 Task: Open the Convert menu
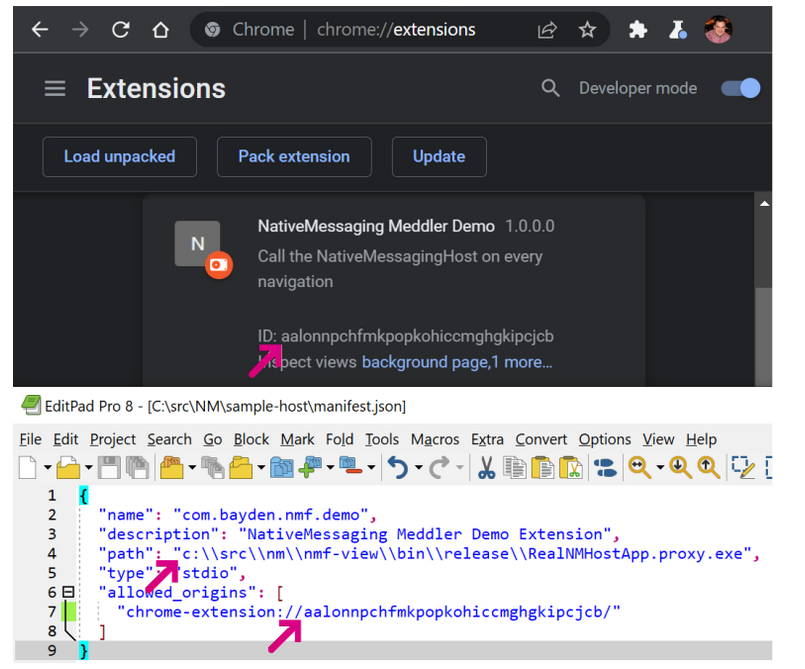[540, 439]
